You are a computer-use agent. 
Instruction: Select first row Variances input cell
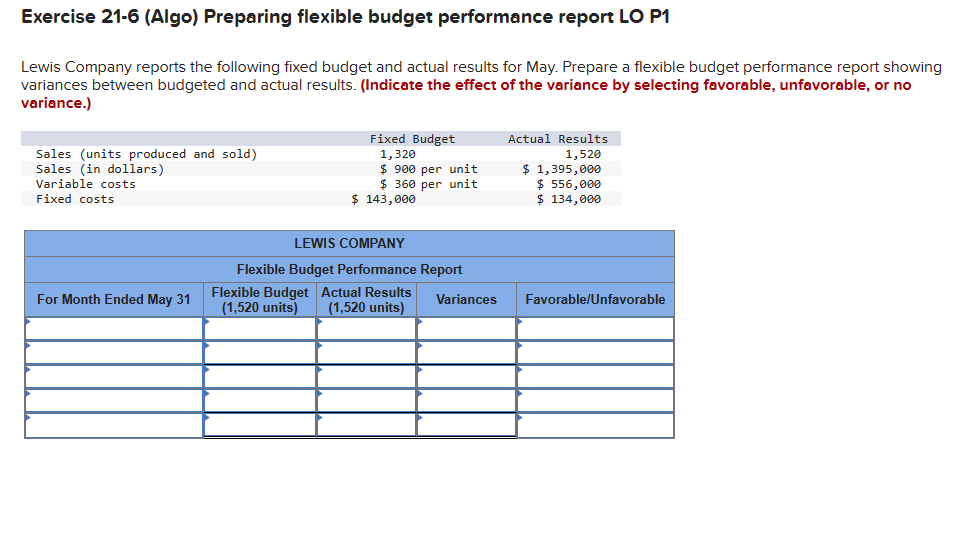pos(466,329)
